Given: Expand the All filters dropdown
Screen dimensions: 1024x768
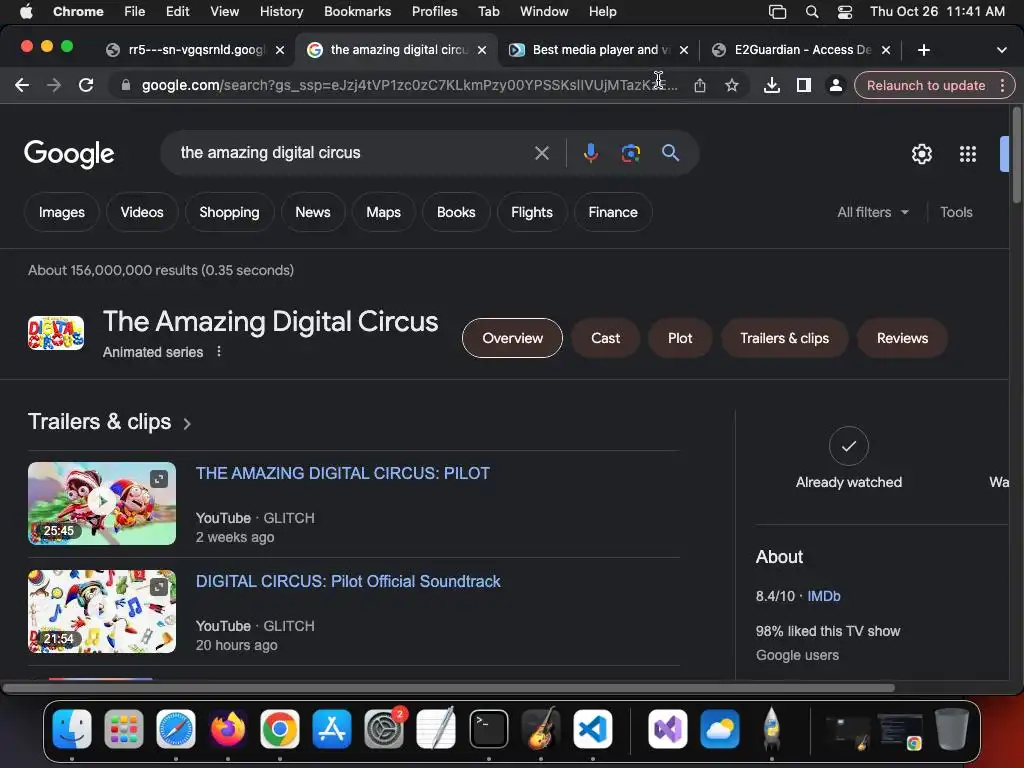Looking at the screenshot, I should (x=872, y=212).
